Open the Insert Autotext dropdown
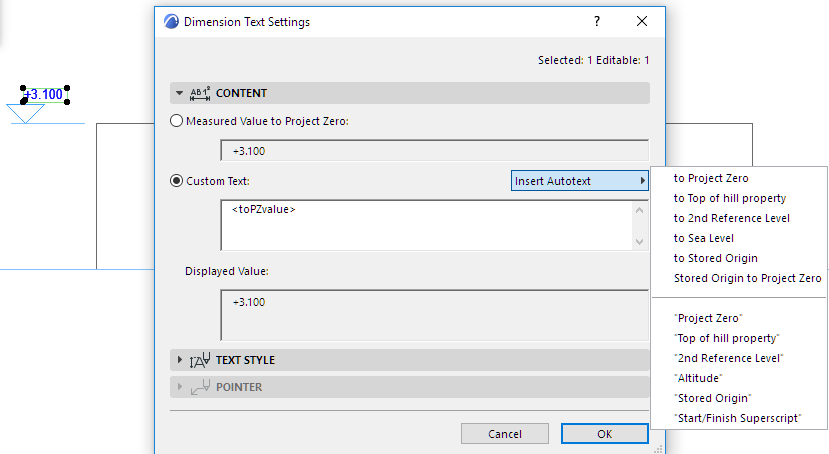Viewport: 829px width, 454px height. (580, 181)
